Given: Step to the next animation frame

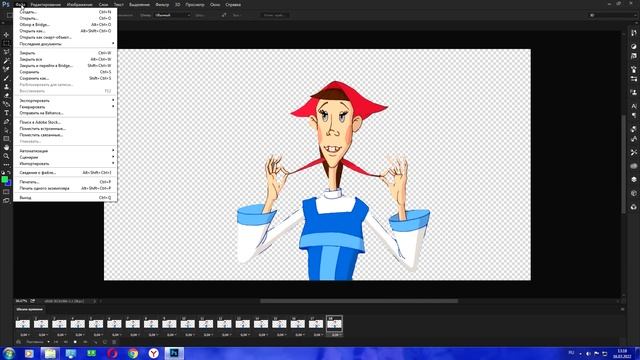Looking at the screenshot, I should coord(85,342).
